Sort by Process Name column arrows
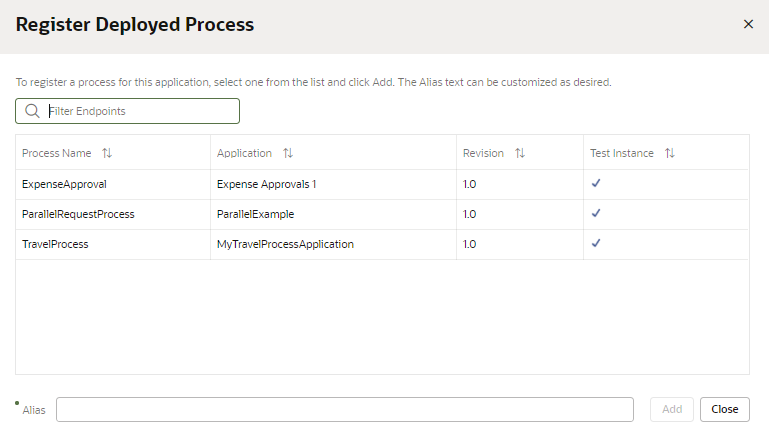This screenshot has width=769, height=437. coord(107,153)
